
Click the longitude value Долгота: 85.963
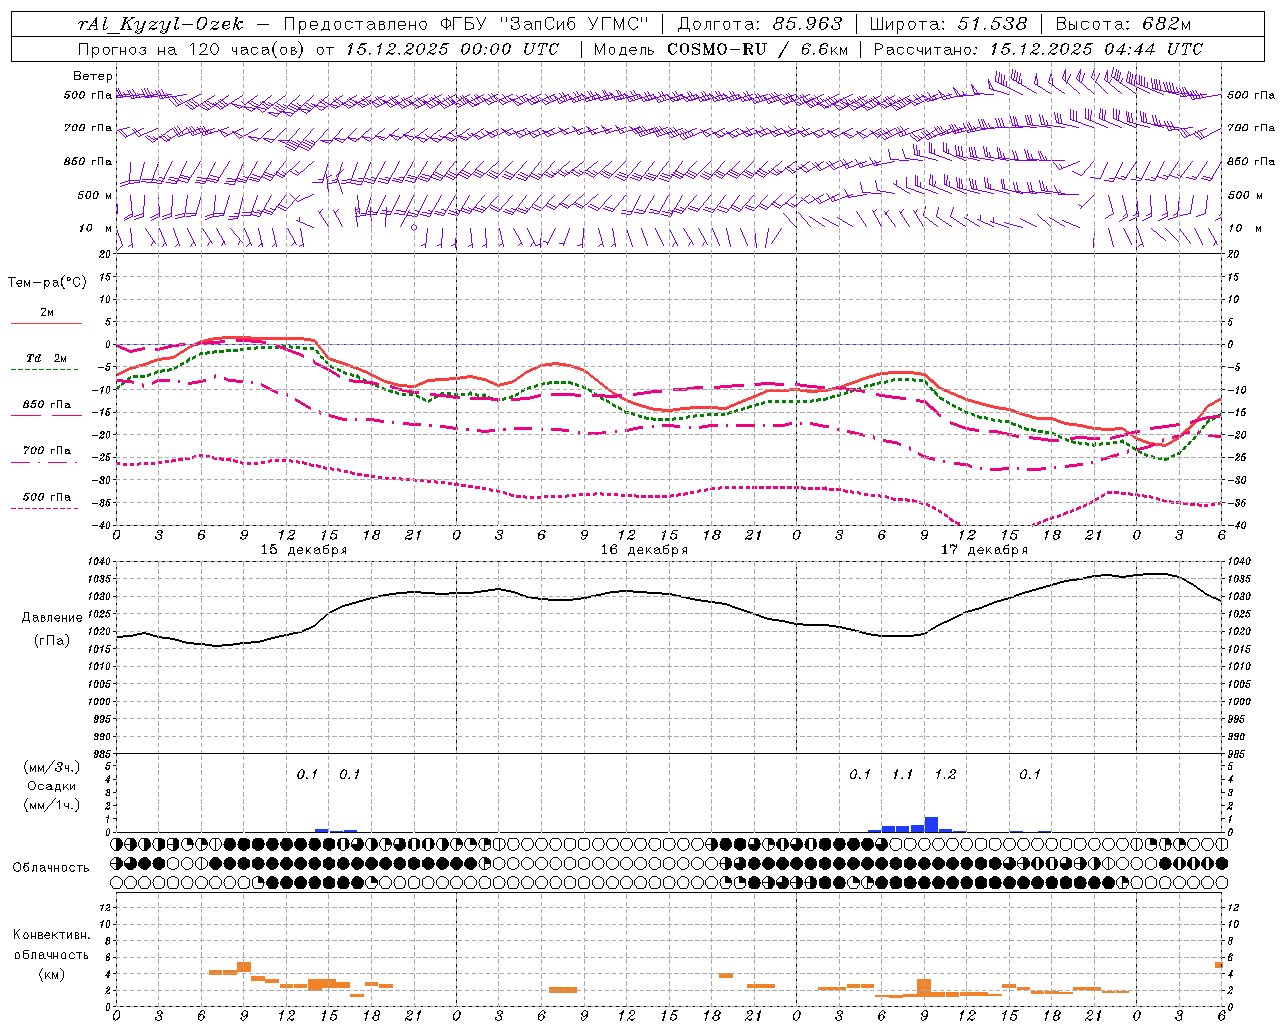pos(760,24)
